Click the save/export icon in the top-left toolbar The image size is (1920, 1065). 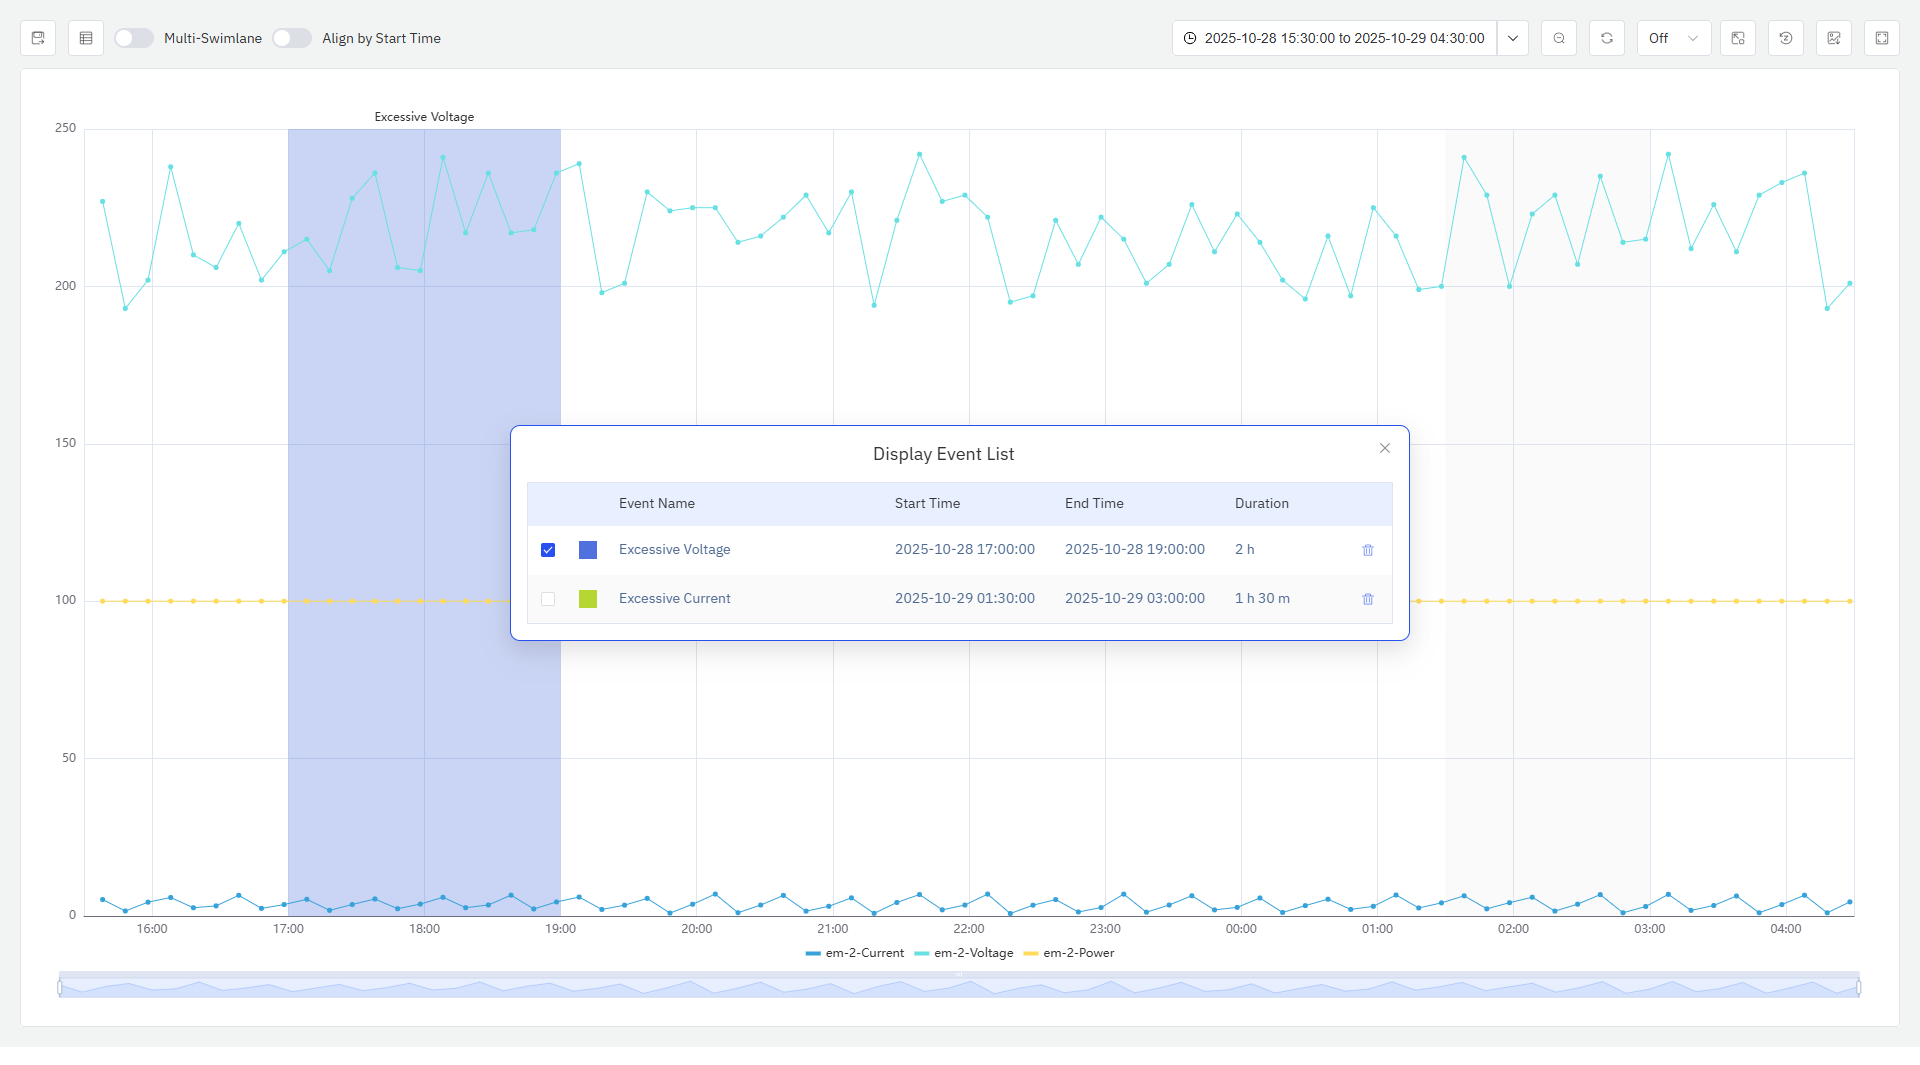click(38, 38)
